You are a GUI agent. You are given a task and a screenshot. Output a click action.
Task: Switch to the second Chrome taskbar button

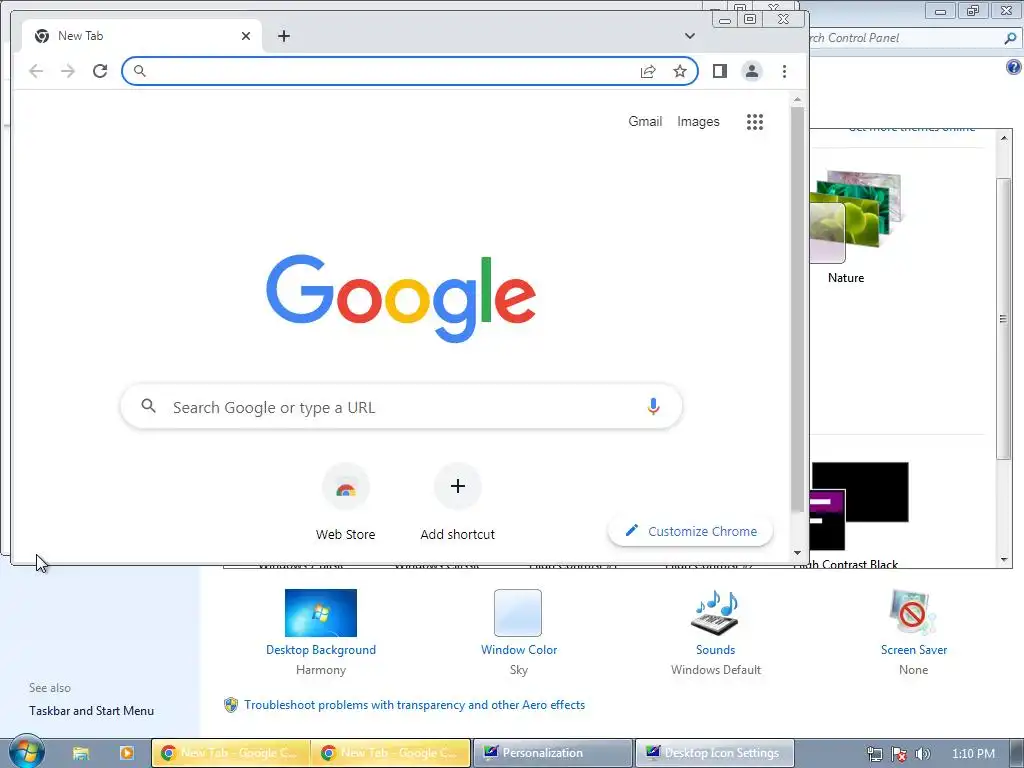391,753
